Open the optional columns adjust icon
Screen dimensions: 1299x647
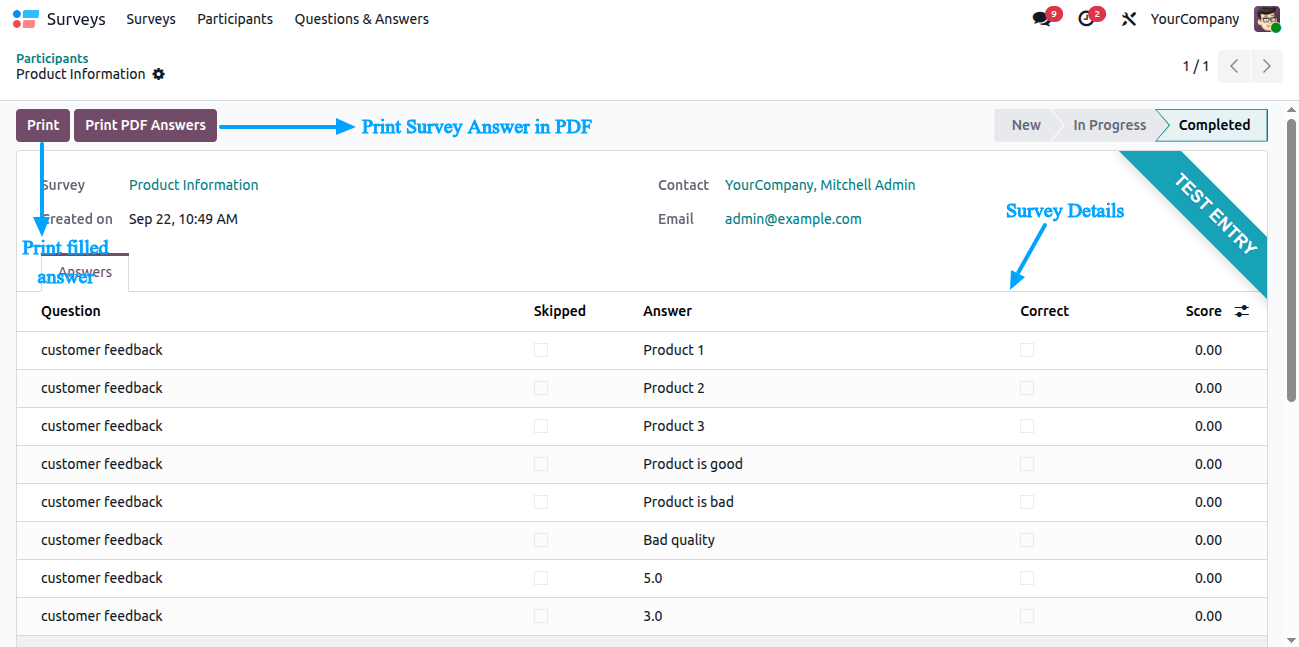[1242, 311]
